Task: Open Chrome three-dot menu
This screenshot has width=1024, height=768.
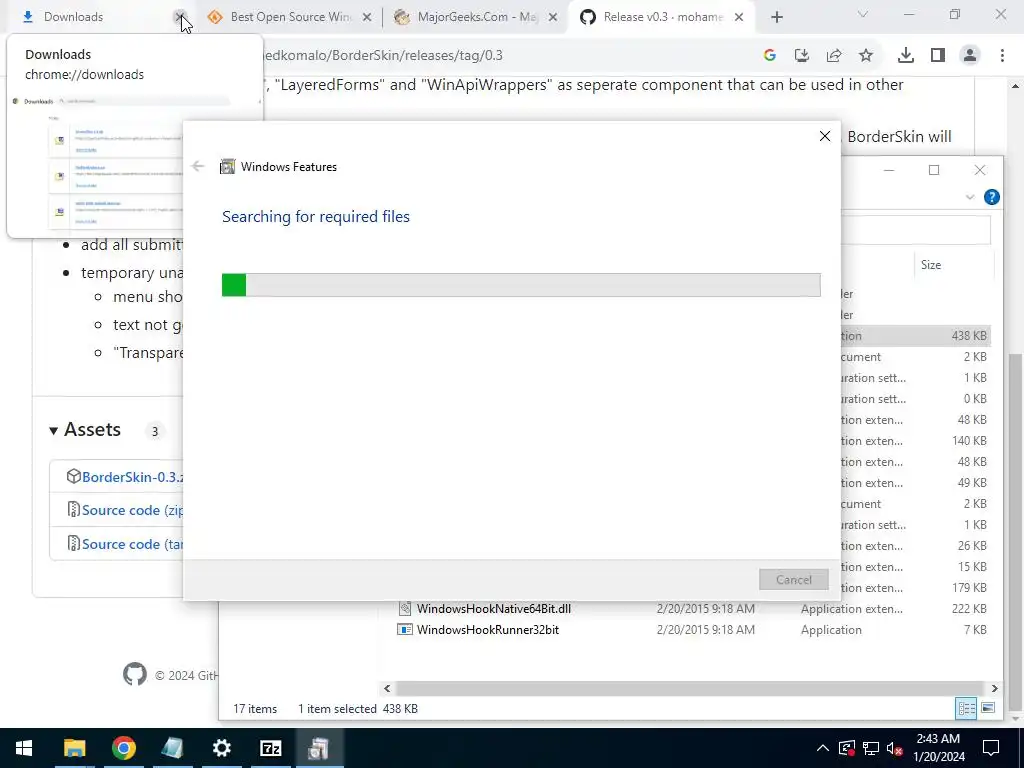Action: (x=1002, y=56)
